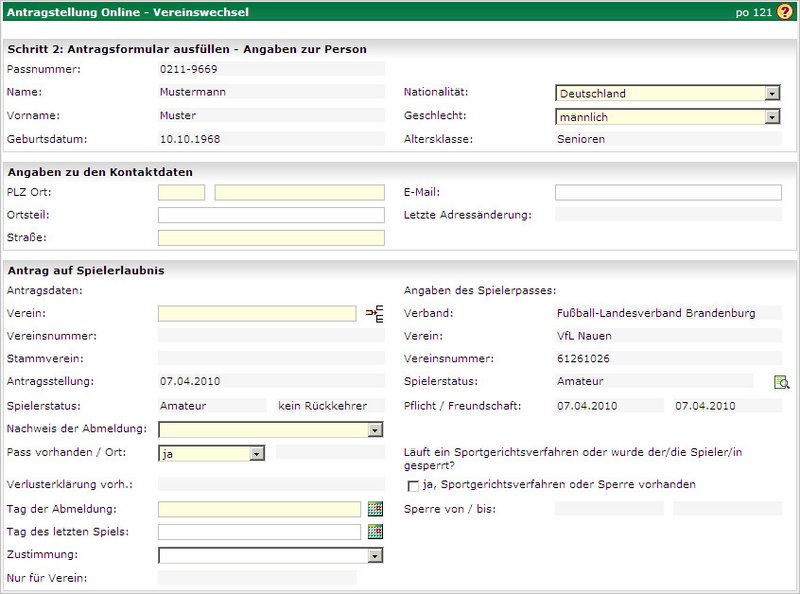Open calendar for Tag der Abmeldung
Screen dimensions: 800x594
point(375,509)
